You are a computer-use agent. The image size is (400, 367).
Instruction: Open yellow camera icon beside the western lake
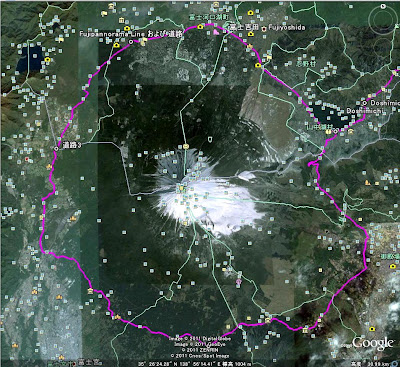tap(47, 60)
